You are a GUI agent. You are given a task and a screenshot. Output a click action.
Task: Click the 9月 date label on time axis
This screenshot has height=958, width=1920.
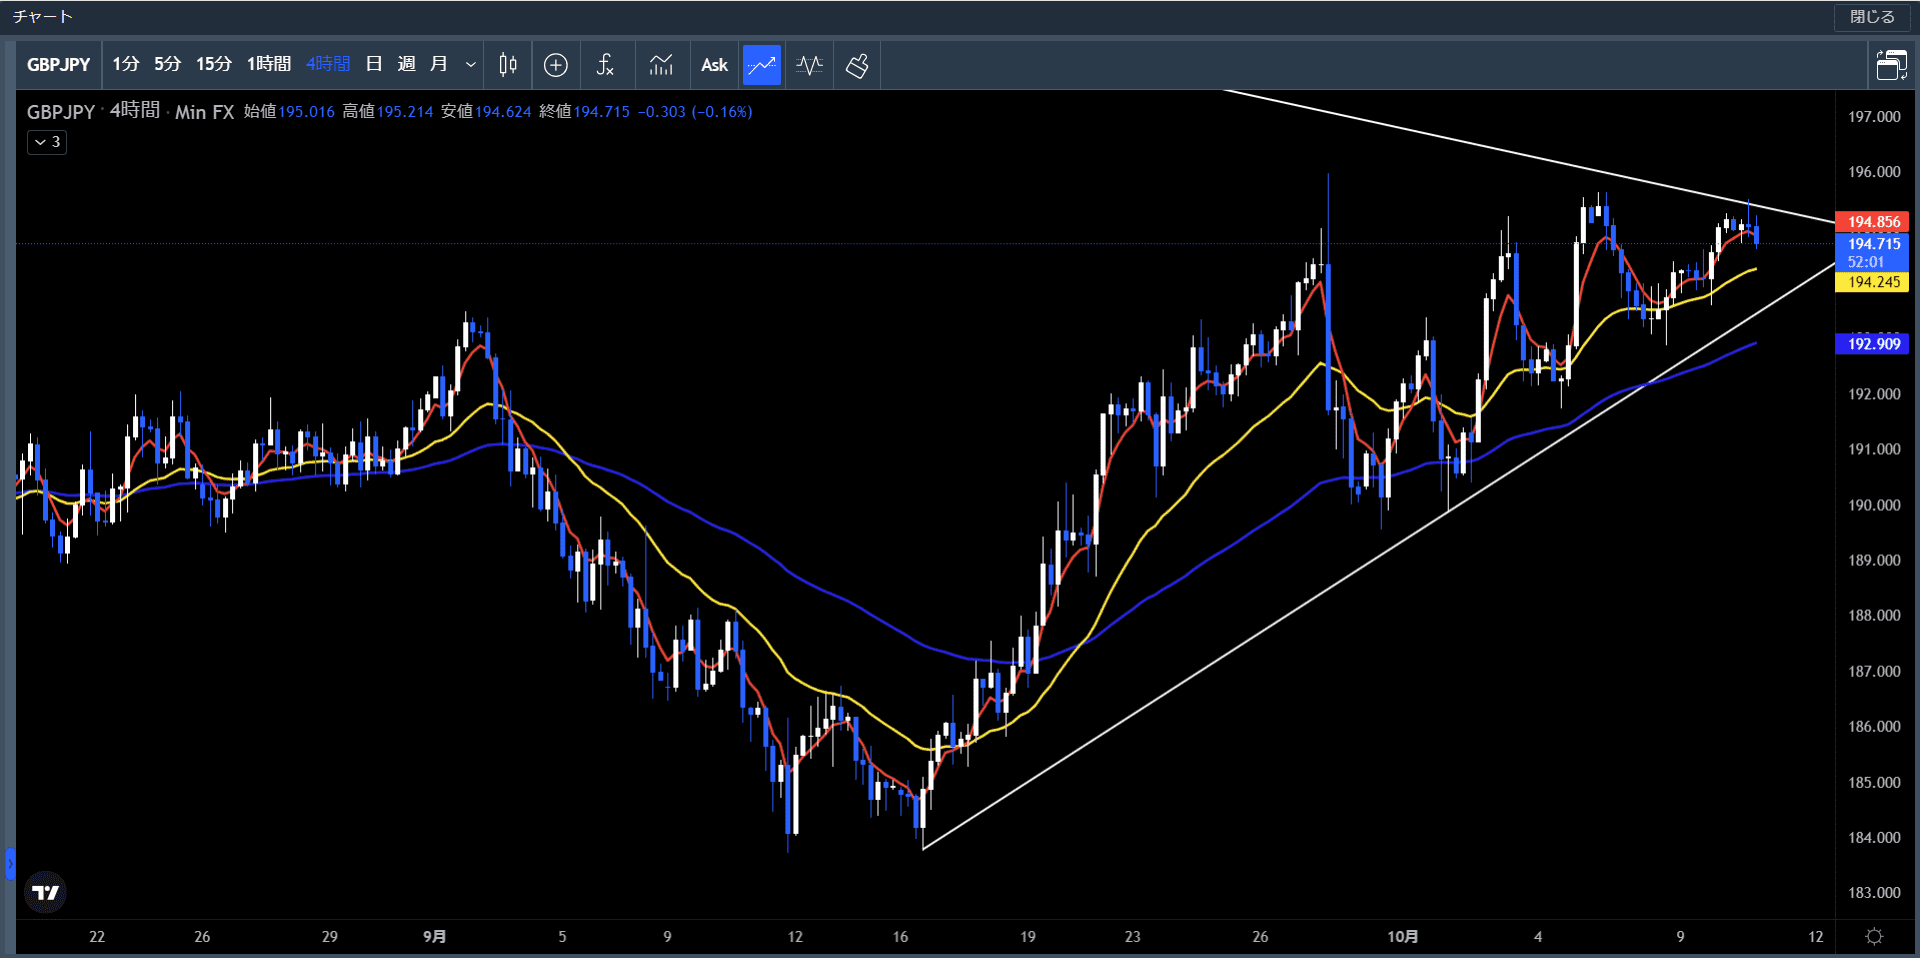[x=434, y=937]
